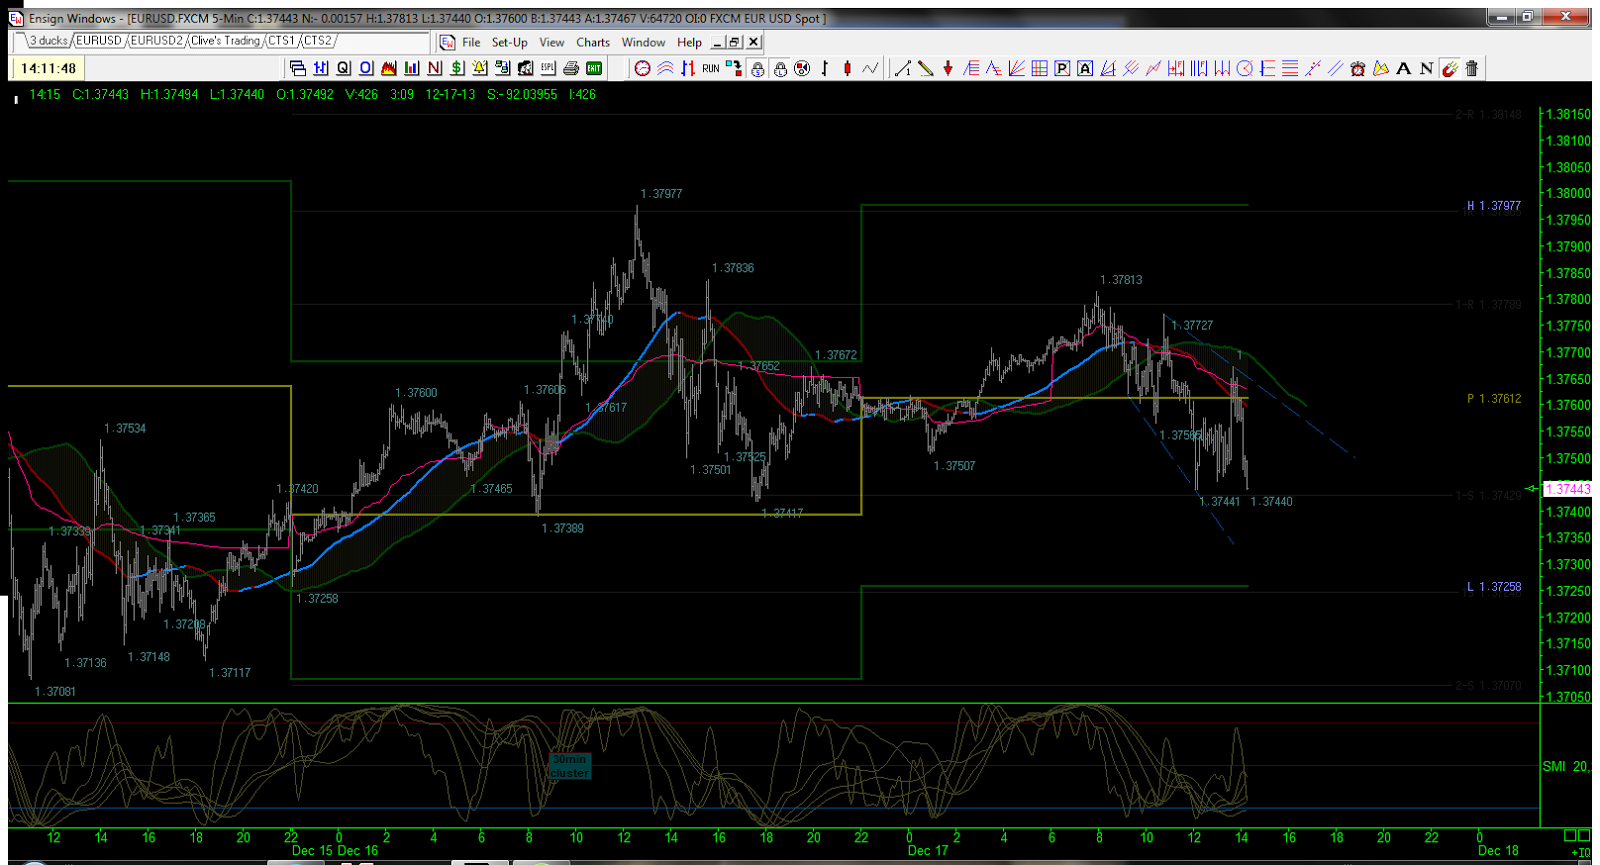Click the data connection status icon
The image size is (1600, 865).
[734, 68]
